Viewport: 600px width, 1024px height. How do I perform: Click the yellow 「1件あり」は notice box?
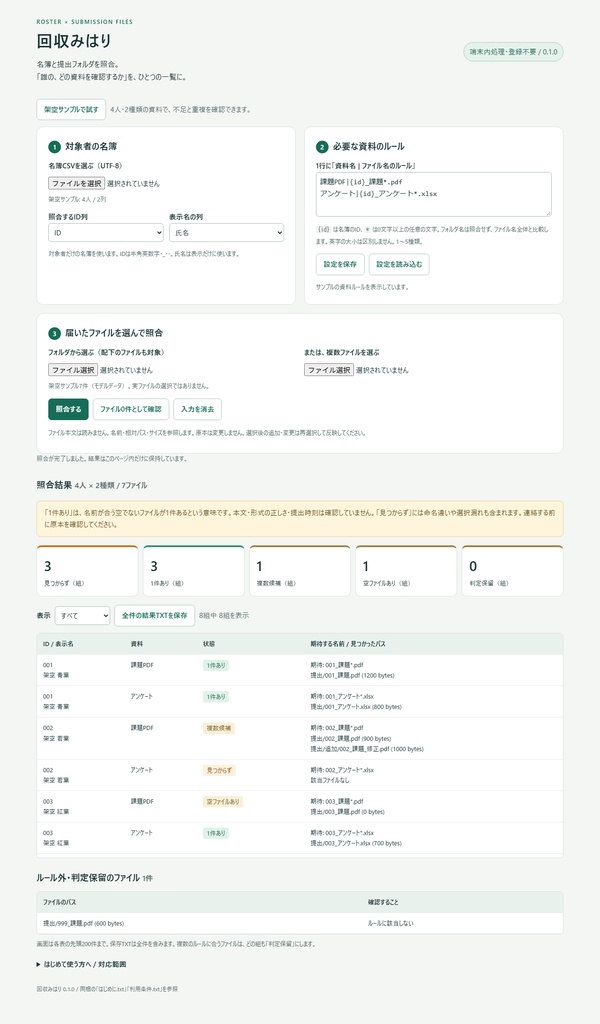pyautogui.click(x=300, y=519)
